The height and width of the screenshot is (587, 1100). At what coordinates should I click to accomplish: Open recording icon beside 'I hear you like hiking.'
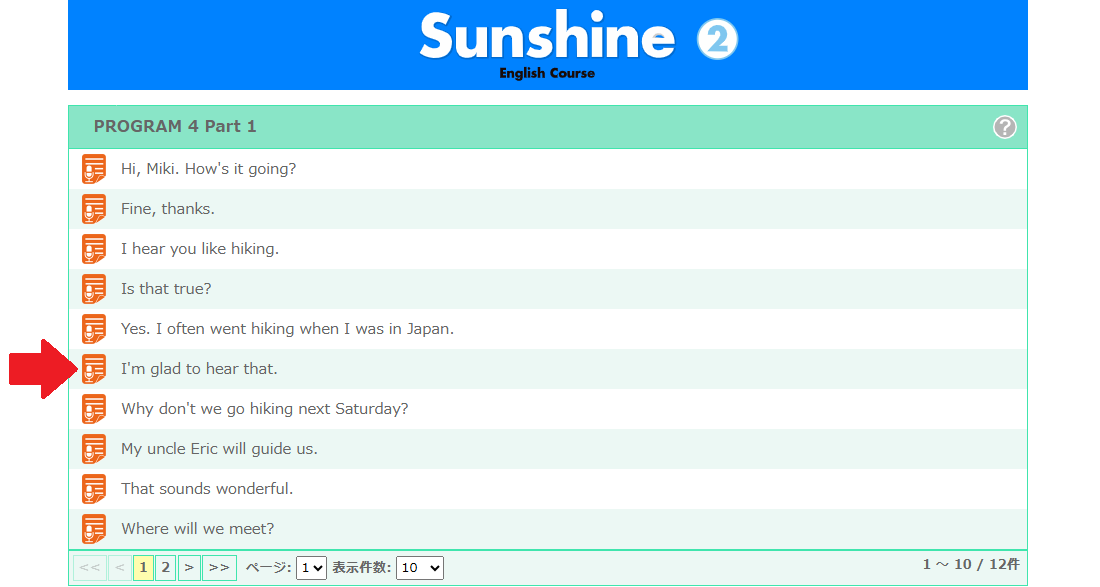94,249
